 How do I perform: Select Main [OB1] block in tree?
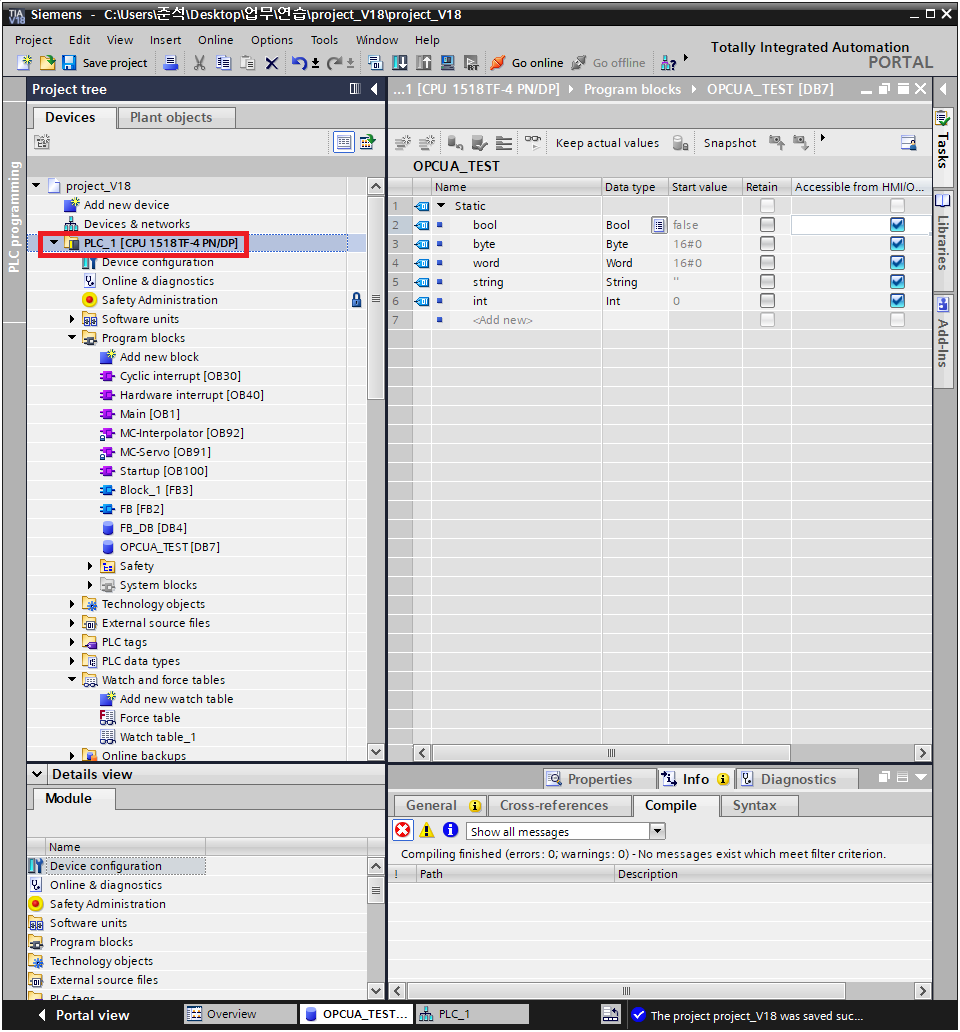(x=149, y=414)
